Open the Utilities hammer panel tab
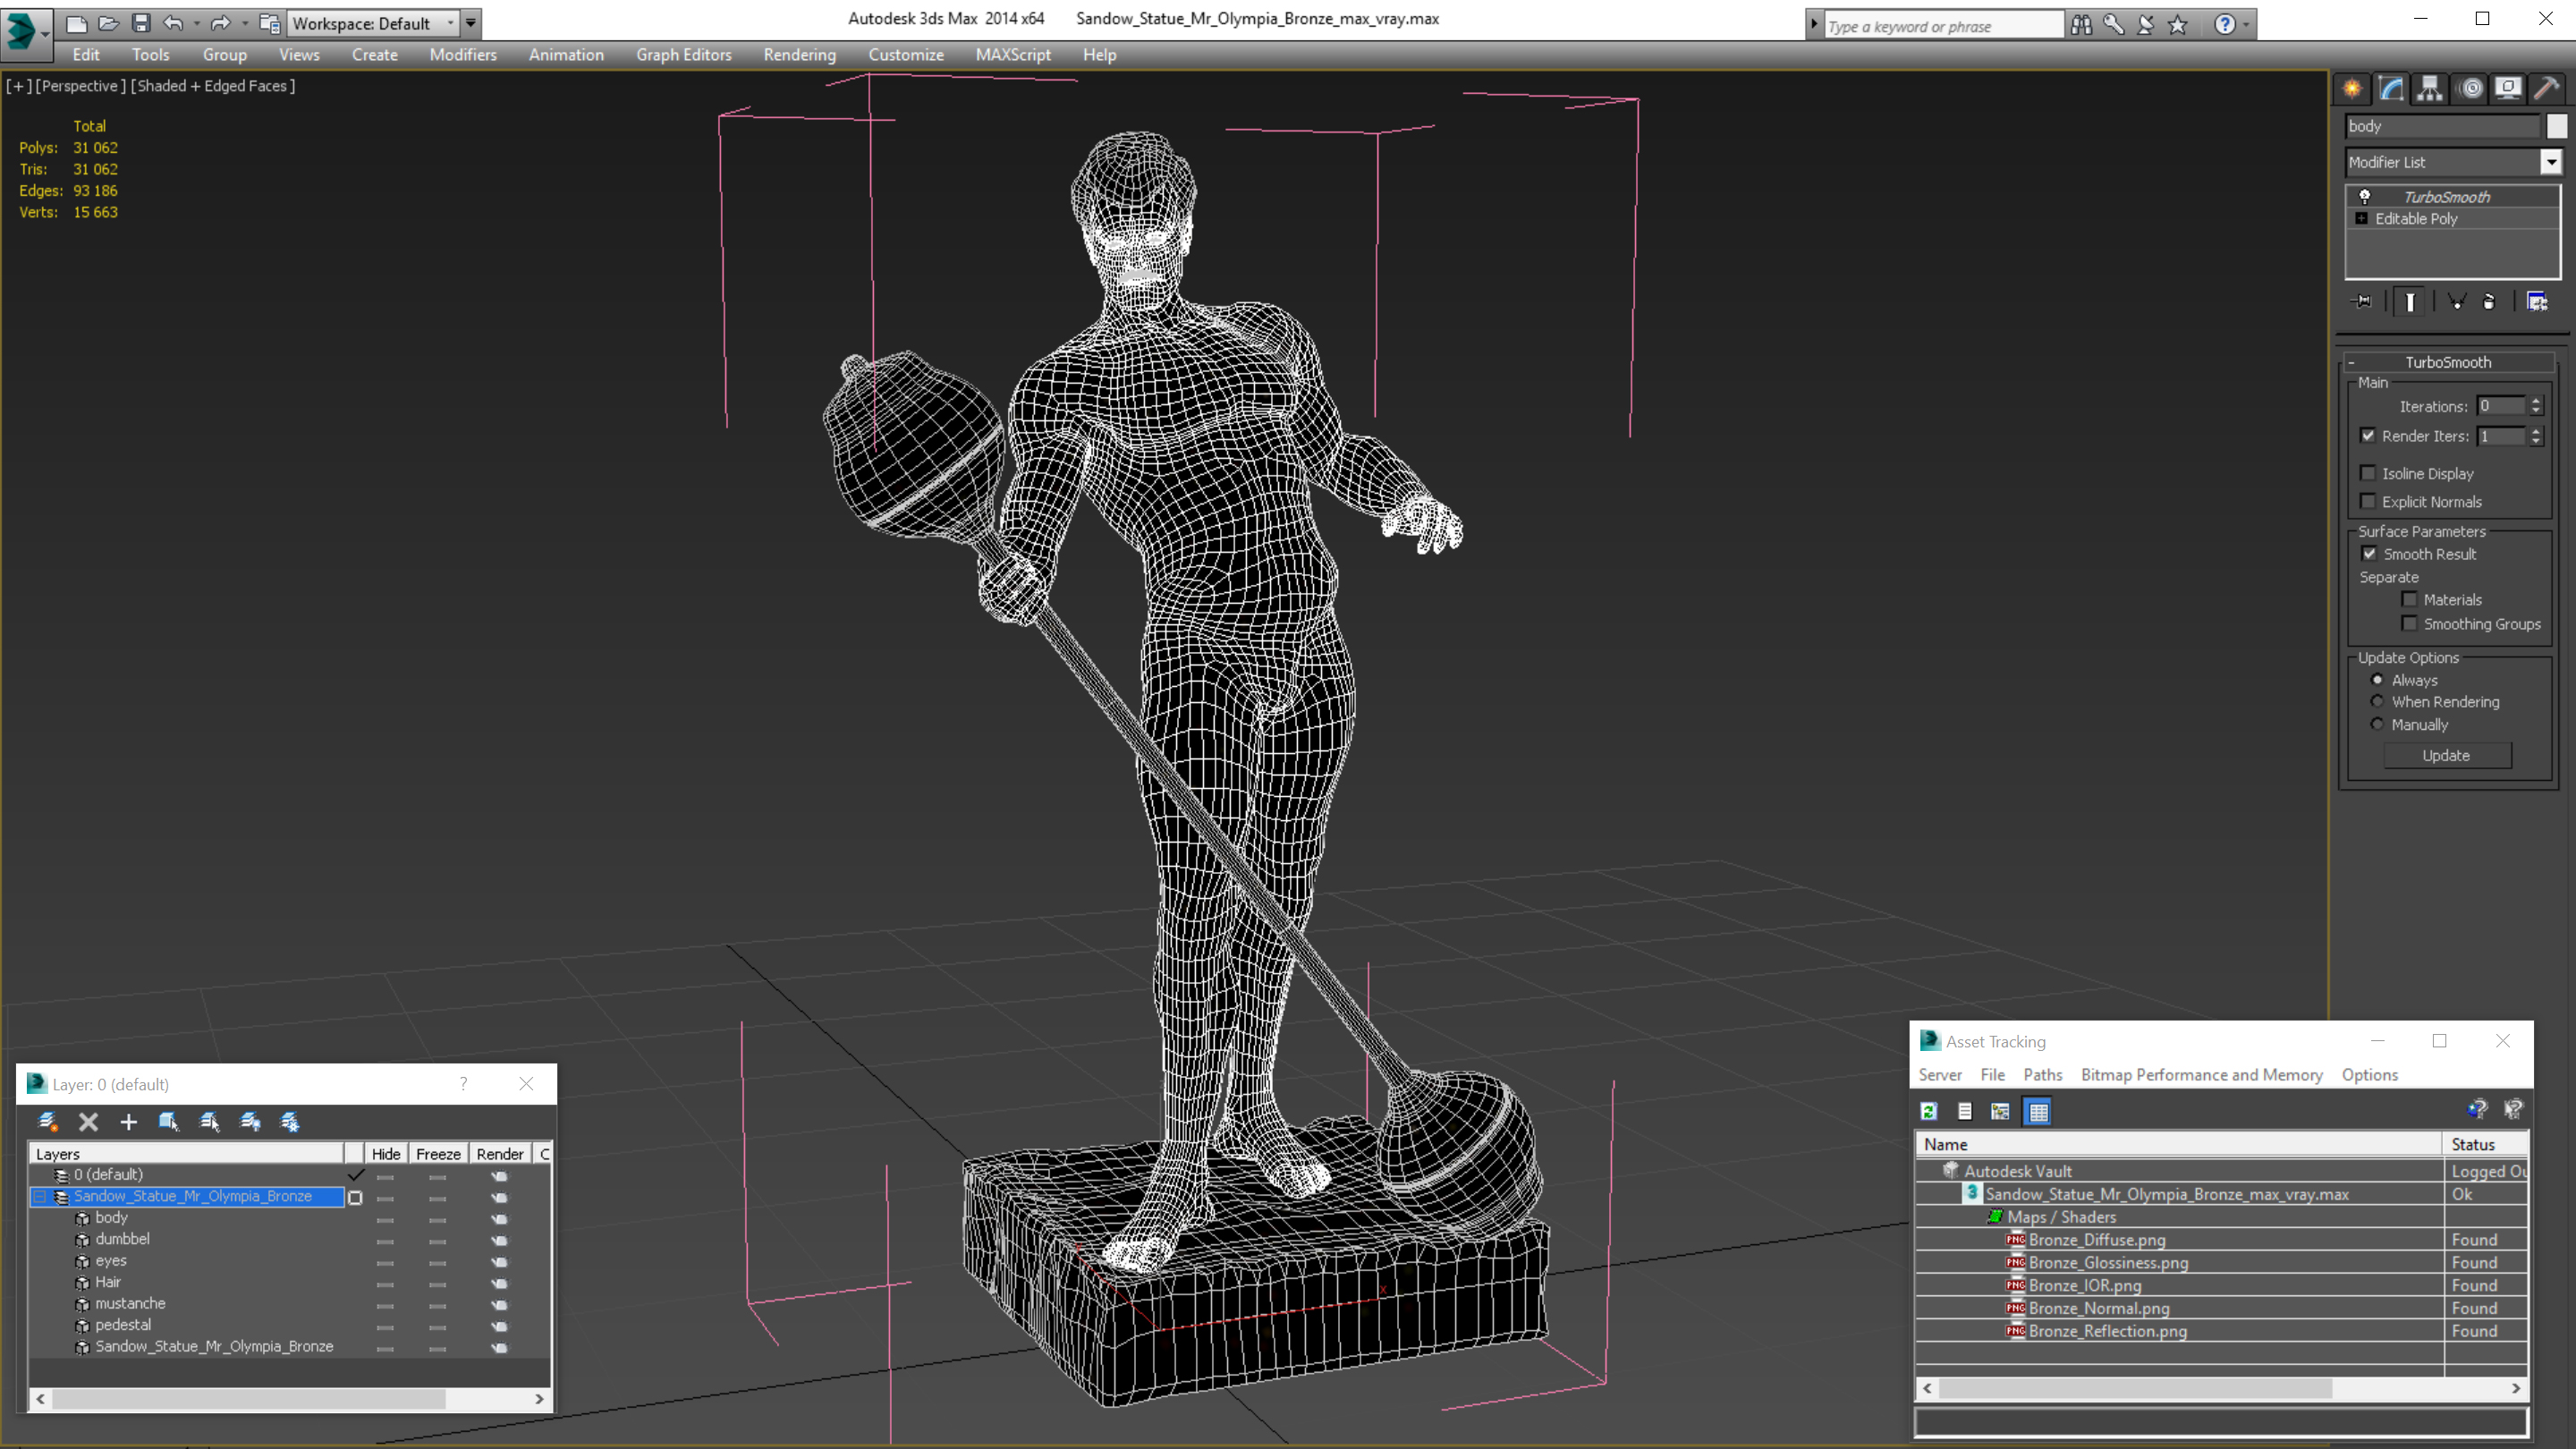This screenshot has height=1449, width=2576. pyautogui.click(x=2547, y=89)
